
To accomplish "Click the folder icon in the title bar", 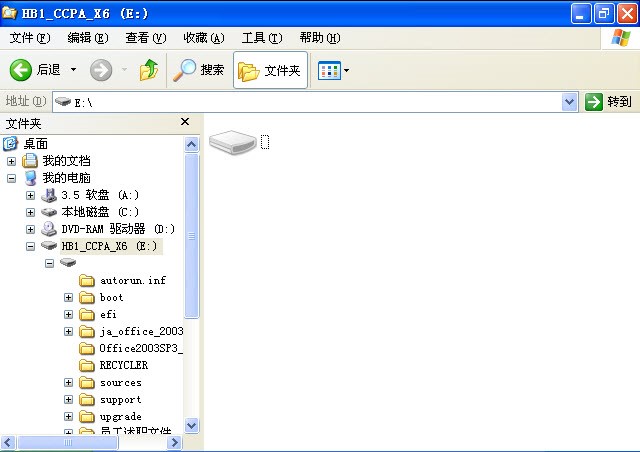I will [9, 13].
